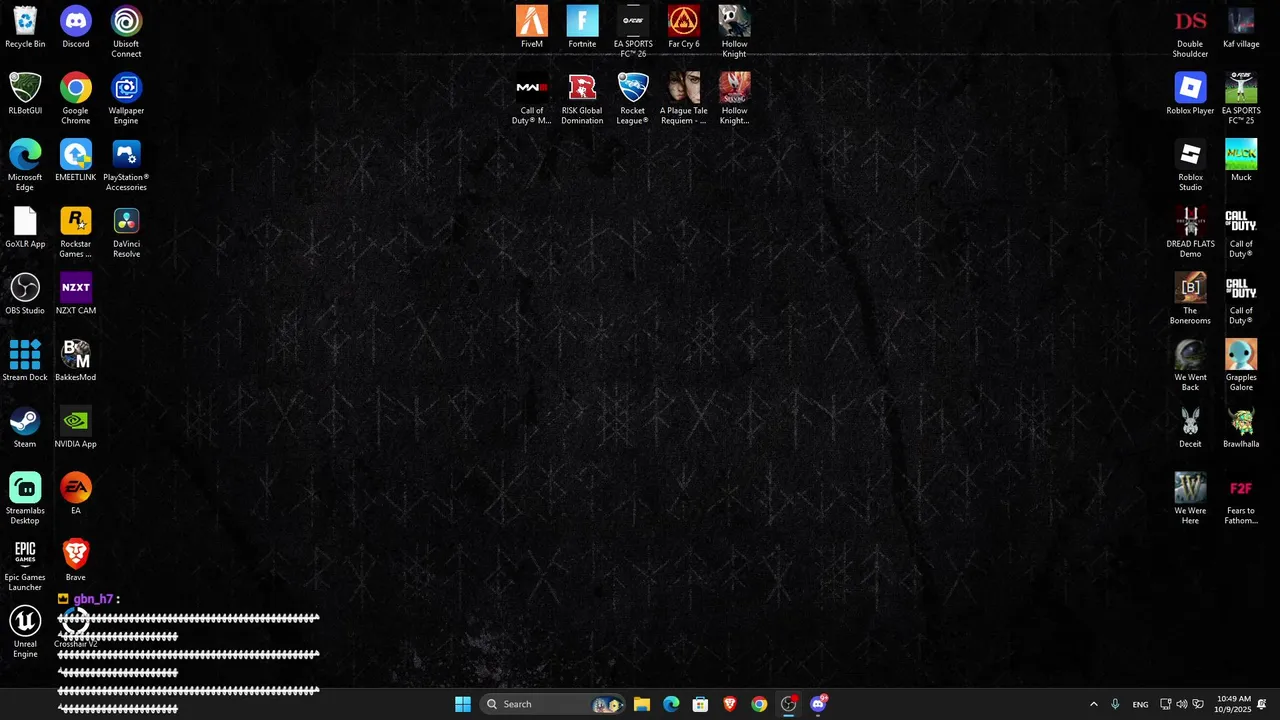This screenshot has width=1280, height=720.
Task: Open the Recycle Bin desktop icon
Action: [25, 27]
